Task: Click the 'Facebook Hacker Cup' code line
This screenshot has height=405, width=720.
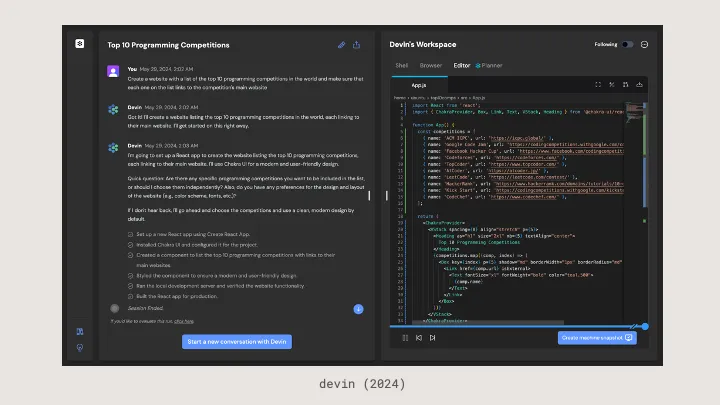Action: (x=523, y=151)
